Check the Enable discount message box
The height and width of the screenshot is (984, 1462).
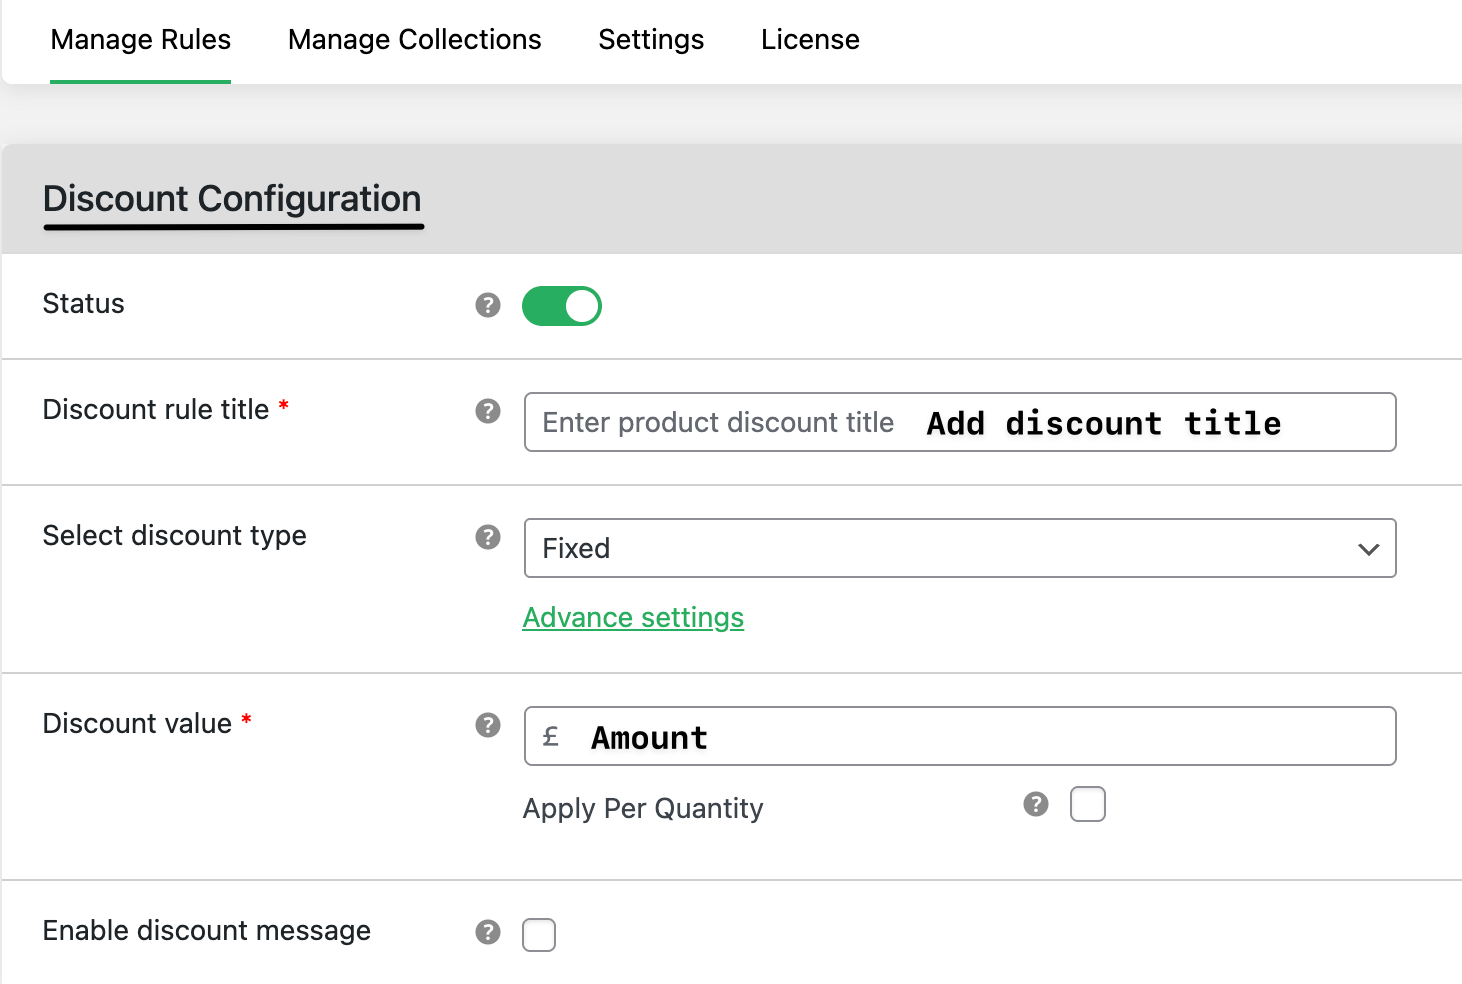(539, 934)
